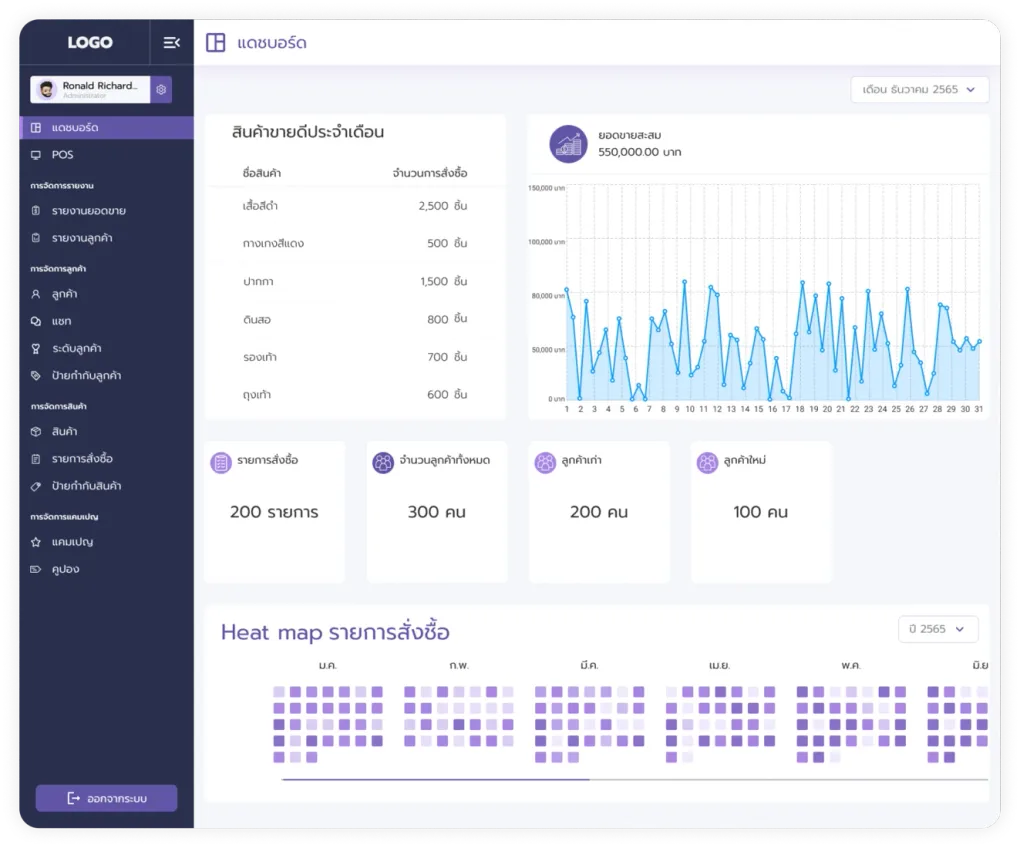Click the ลูกค้าเก่า card icon
The height and width of the screenshot is (848, 1020).
(x=545, y=462)
